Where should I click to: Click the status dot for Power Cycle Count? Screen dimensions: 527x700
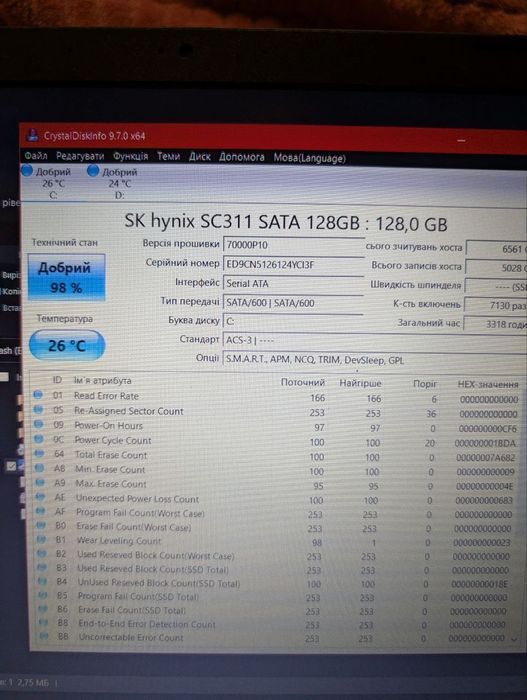(x=39, y=439)
